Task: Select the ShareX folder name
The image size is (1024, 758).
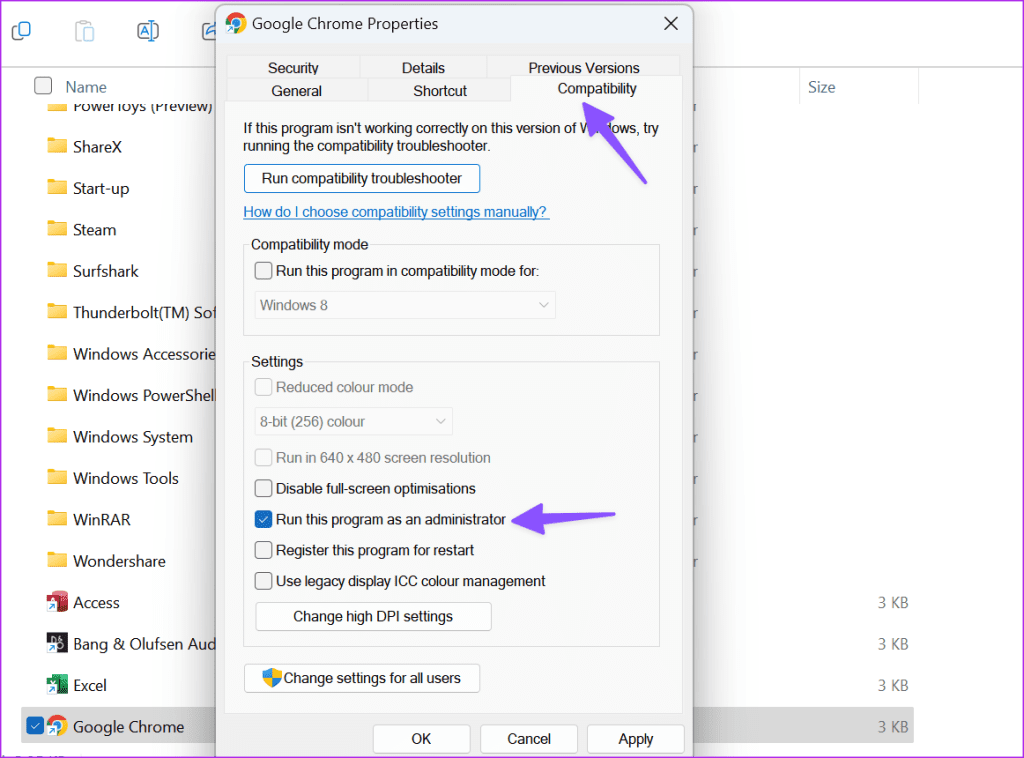Action: point(97,146)
